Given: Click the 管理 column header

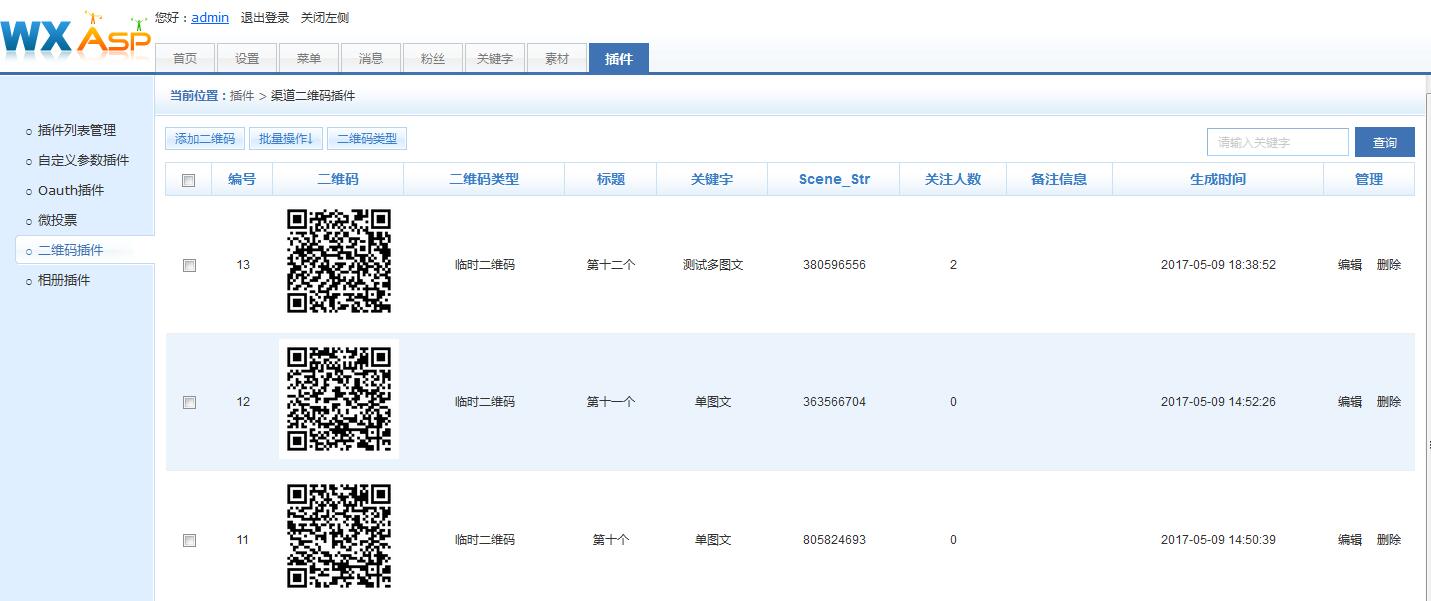Looking at the screenshot, I should pyautogui.click(x=1369, y=180).
